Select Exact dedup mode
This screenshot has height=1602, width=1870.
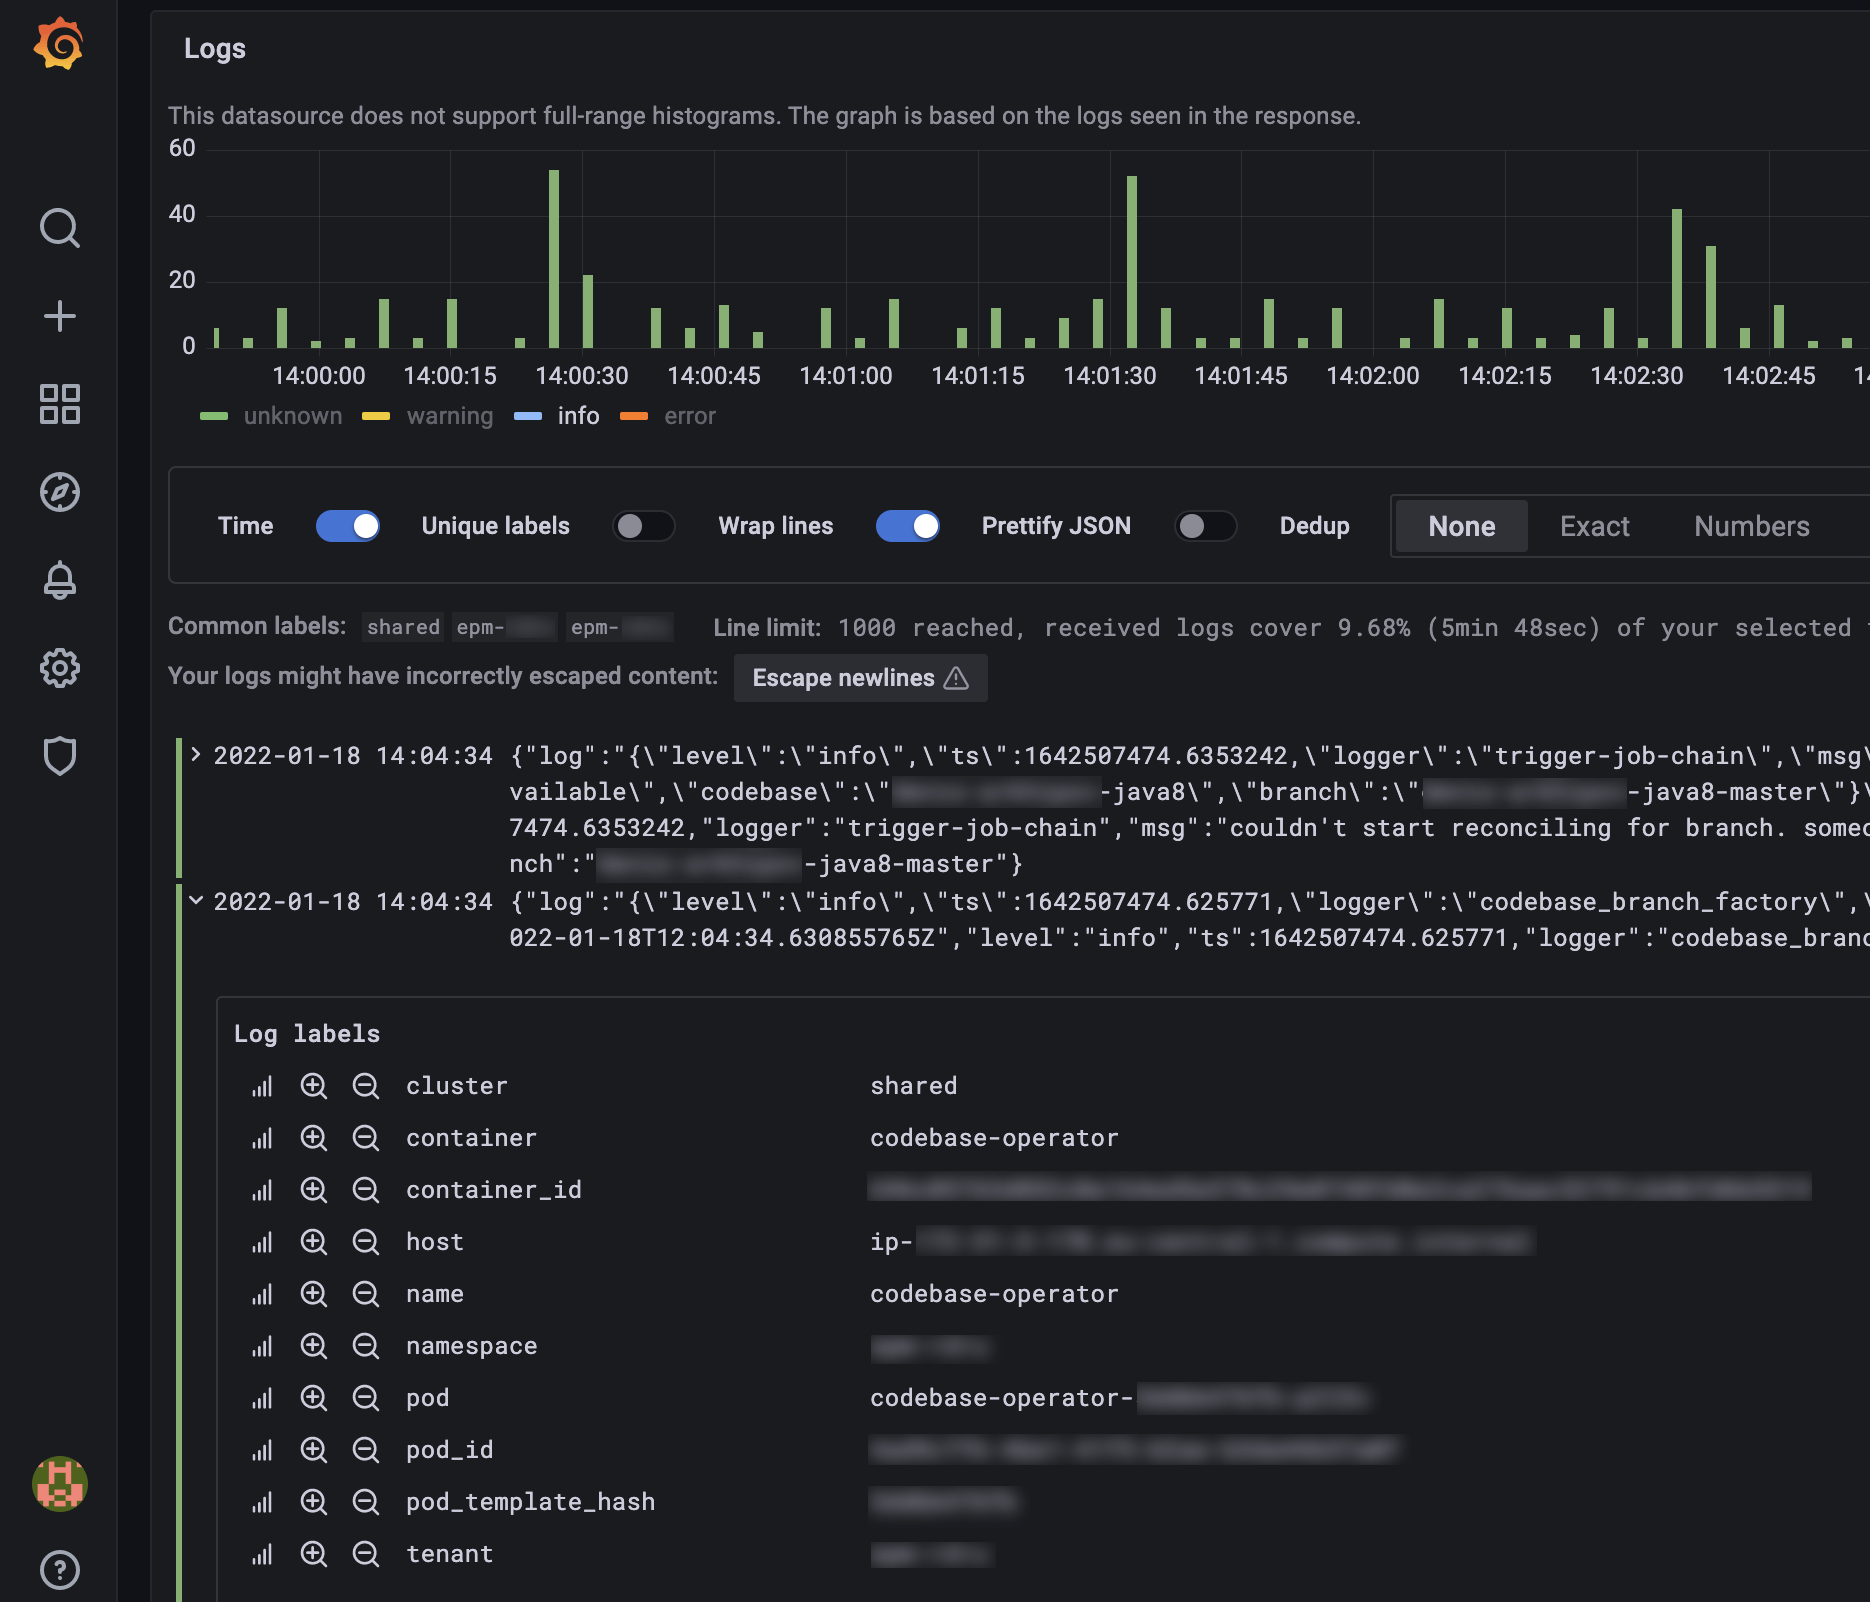(x=1594, y=526)
